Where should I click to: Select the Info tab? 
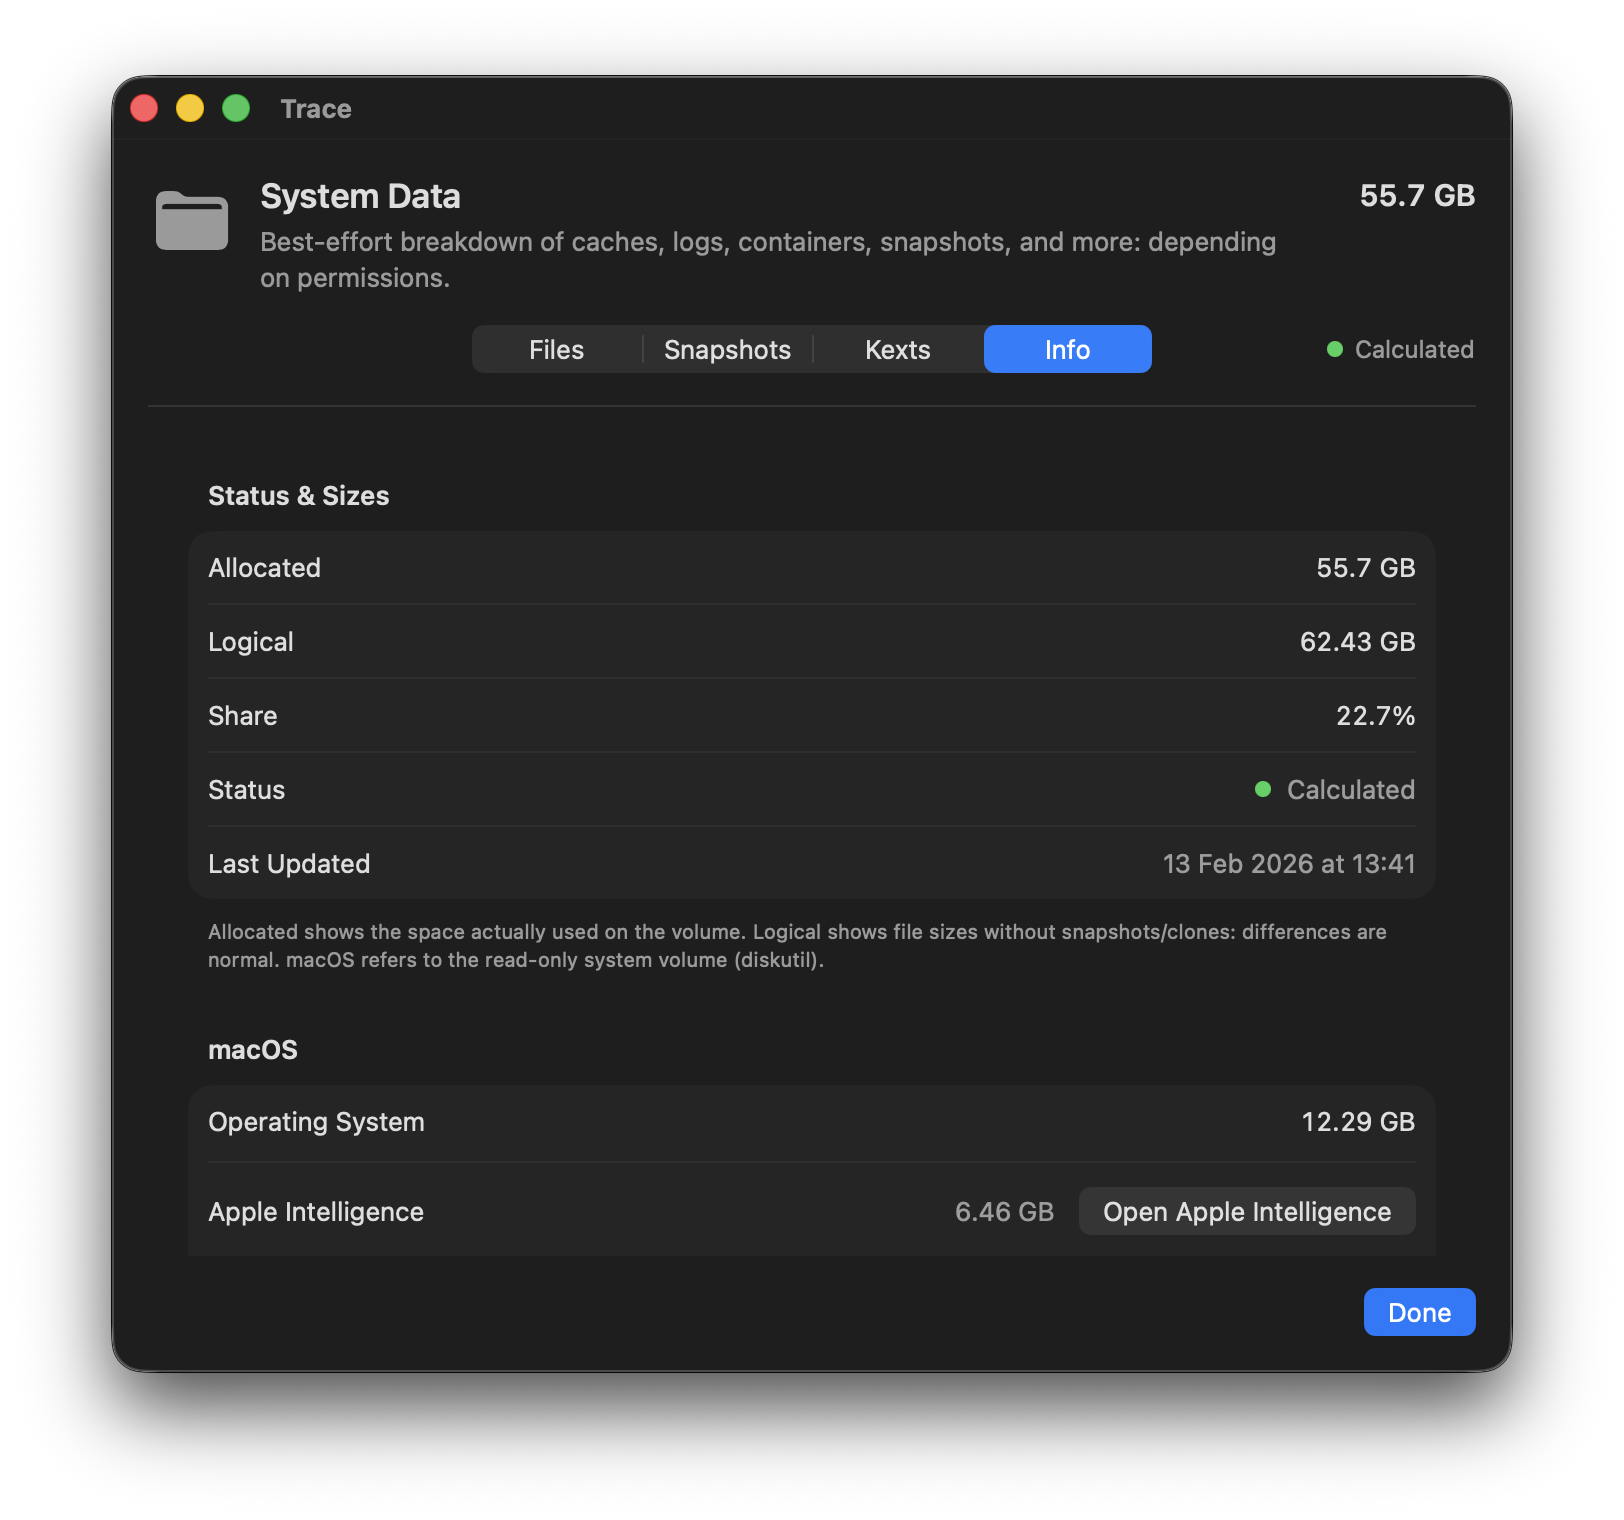1067,350
